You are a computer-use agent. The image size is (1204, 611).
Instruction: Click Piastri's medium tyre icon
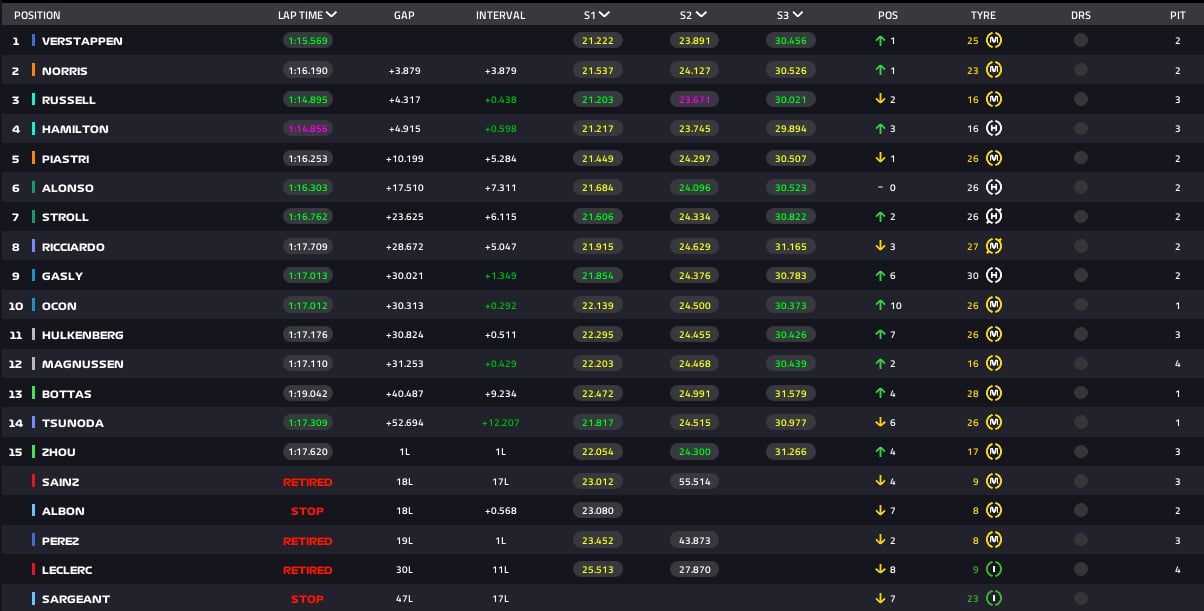pyautogui.click(x=994, y=158)
